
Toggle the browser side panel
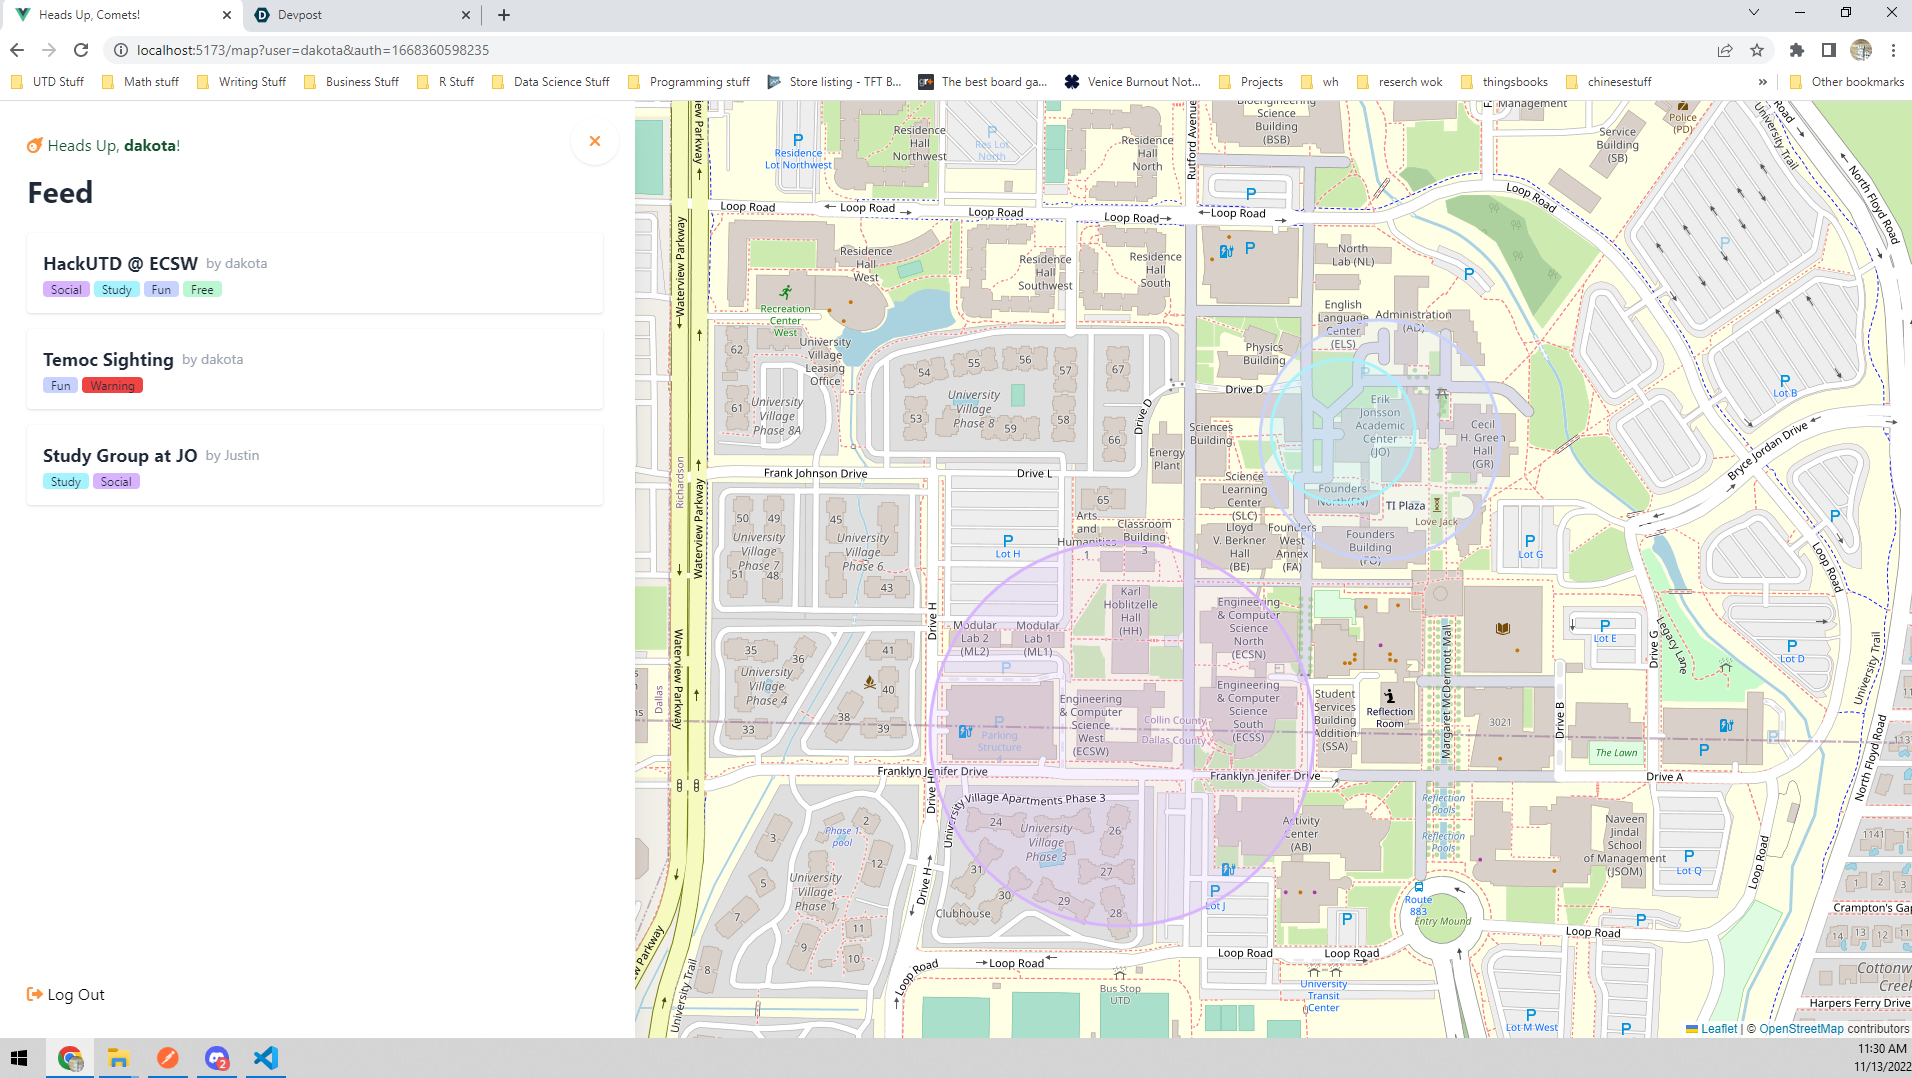1828,50
